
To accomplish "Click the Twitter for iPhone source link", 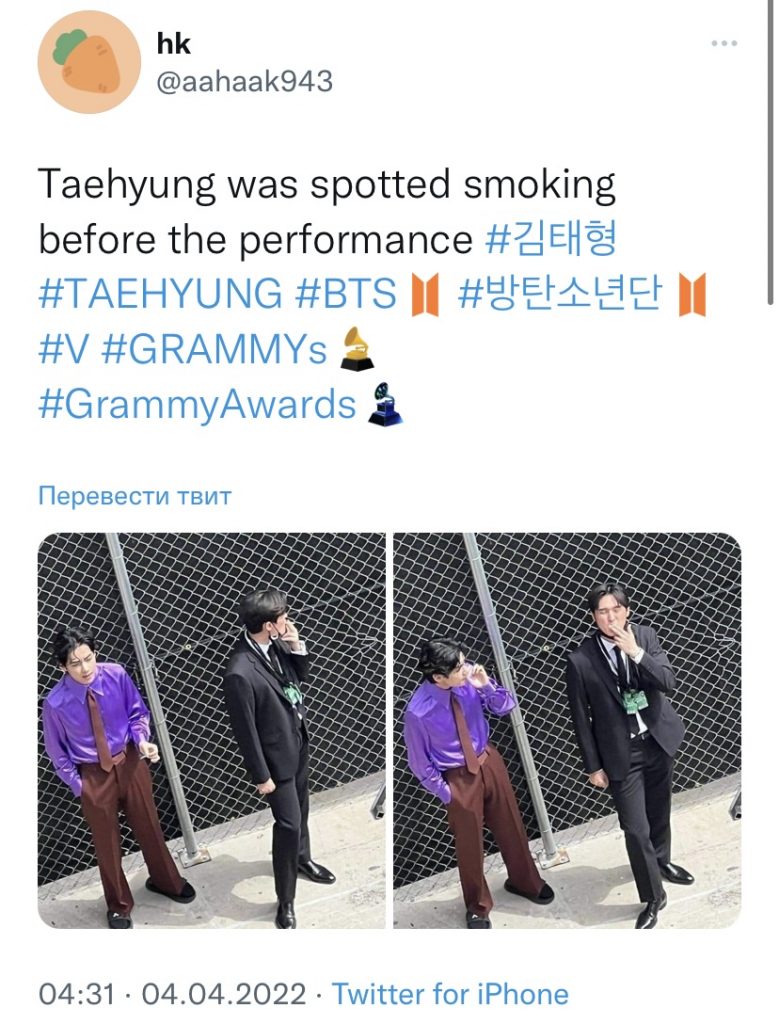I will pyautogui.click(x=451, y=994).
